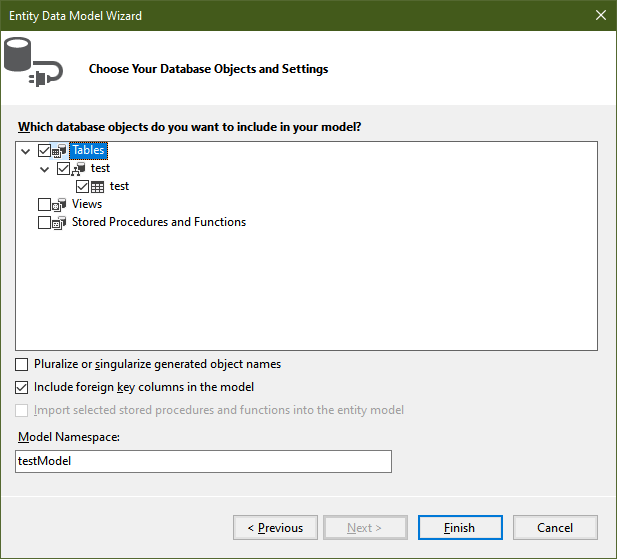This screenshot has width=617, height=559.
Task: Click the Finish button
Action: click(x=460, y=528)
